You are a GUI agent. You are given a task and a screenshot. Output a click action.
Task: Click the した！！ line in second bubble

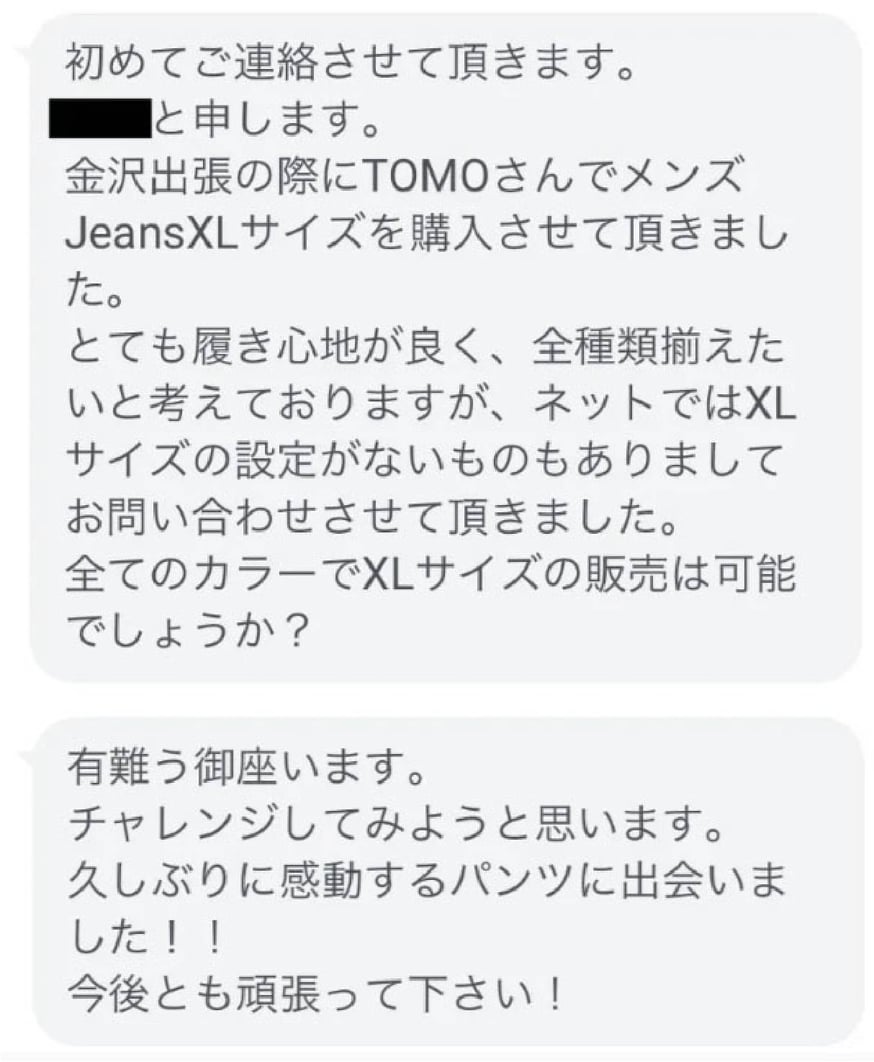[146, 939]
